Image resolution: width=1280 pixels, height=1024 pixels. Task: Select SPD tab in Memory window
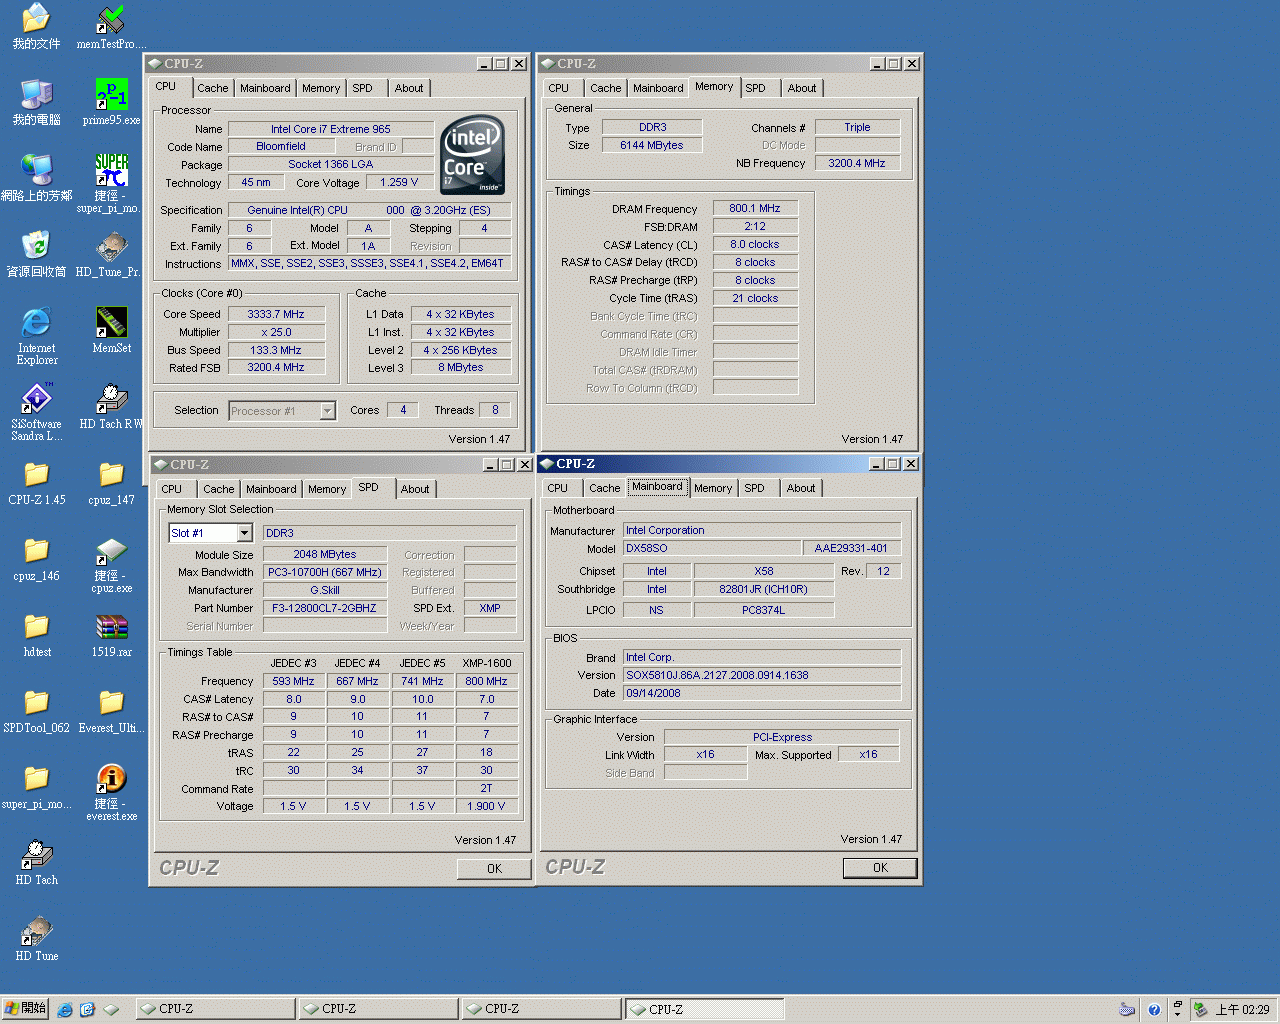[756, 88]
